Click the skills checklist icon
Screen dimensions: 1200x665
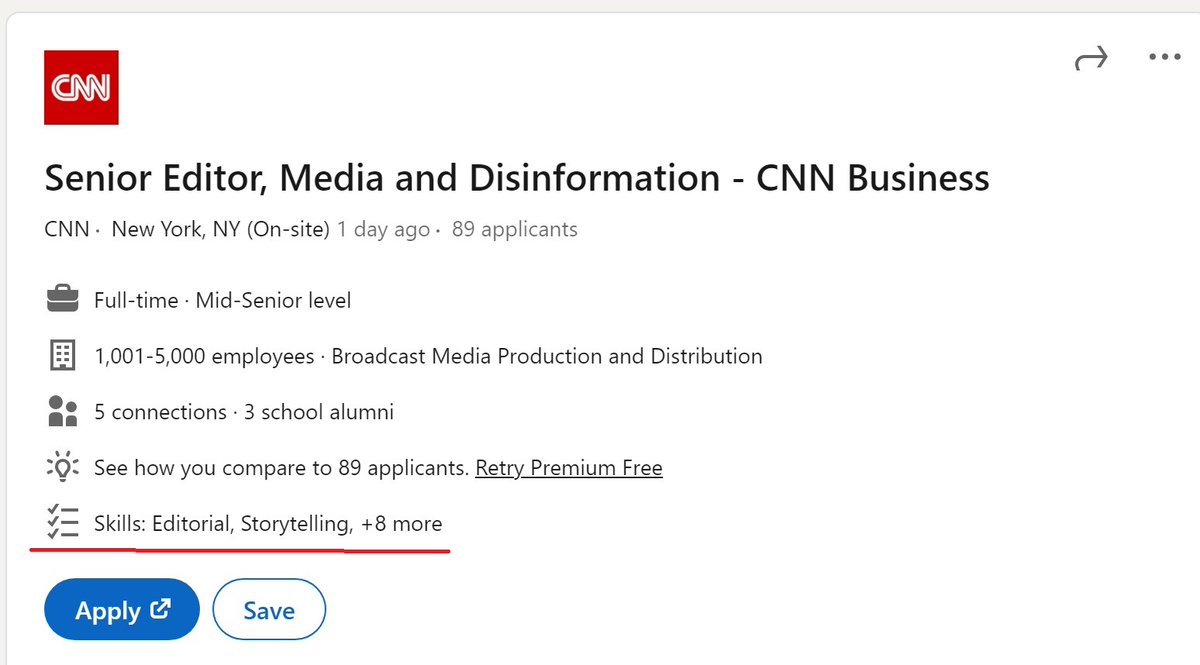tap(62, 523)
